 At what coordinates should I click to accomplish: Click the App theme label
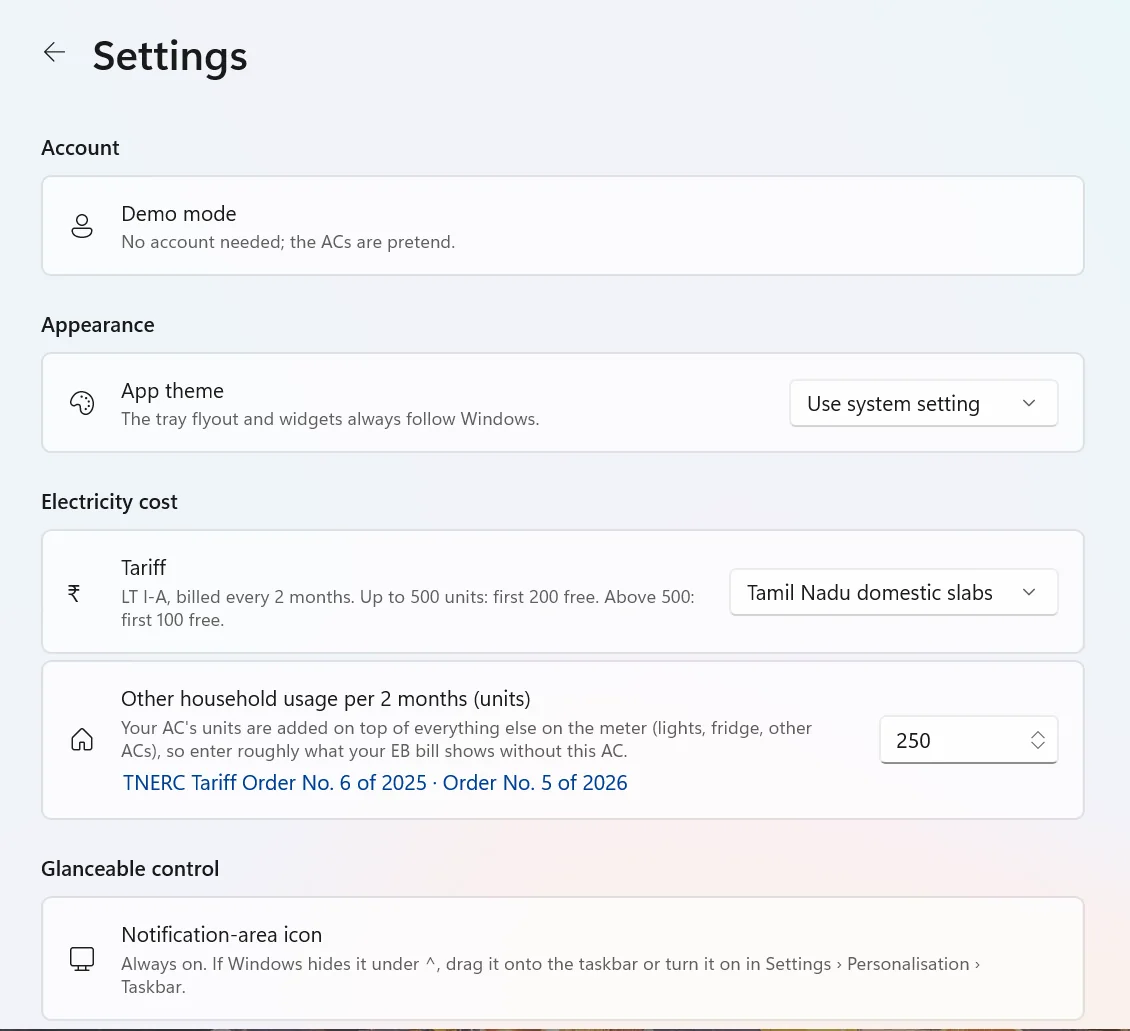172,390
